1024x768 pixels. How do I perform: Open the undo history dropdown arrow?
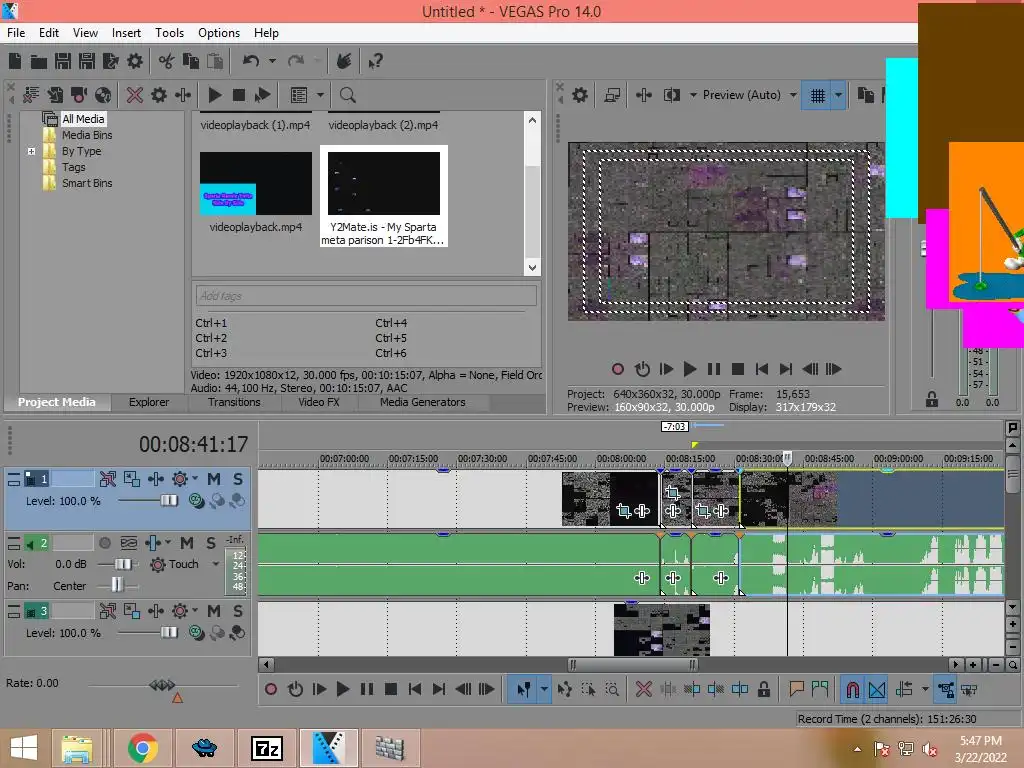[272, 61]
